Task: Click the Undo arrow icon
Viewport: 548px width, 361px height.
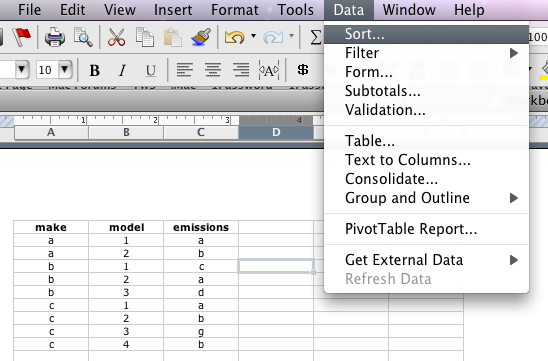Action: tap(235, 37)
